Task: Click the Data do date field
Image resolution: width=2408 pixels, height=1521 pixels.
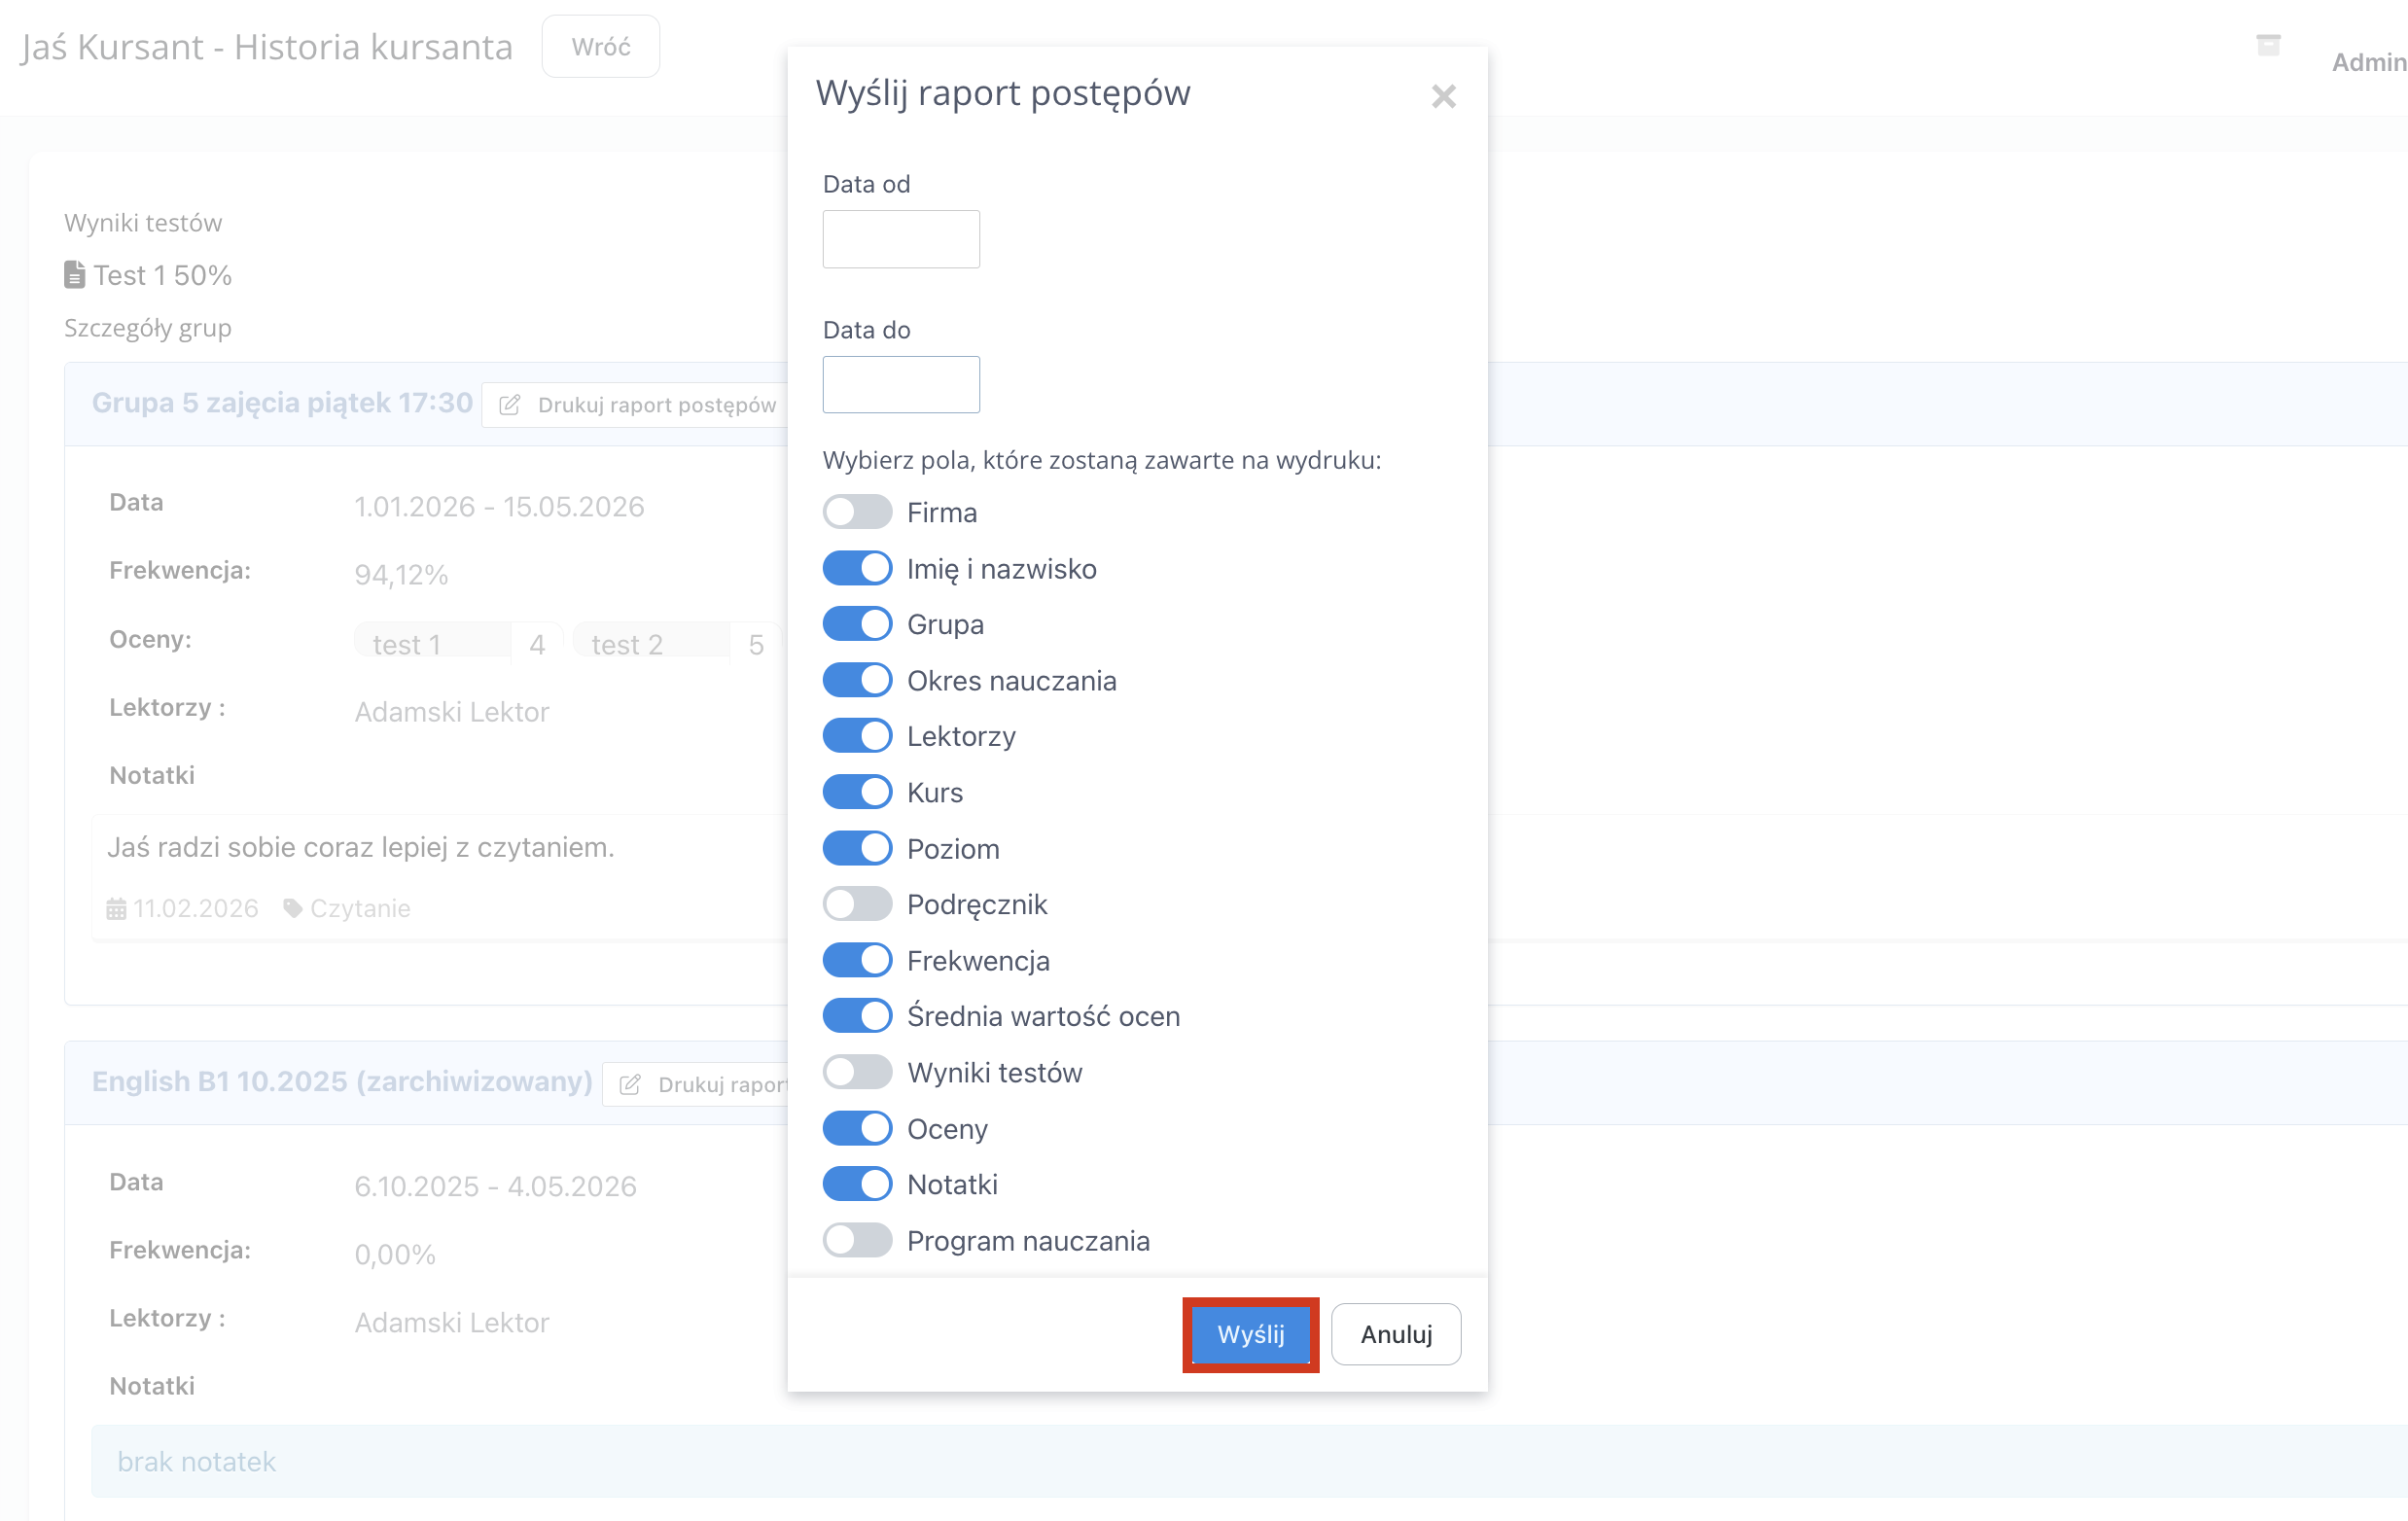Action: [x=900, y=385]
